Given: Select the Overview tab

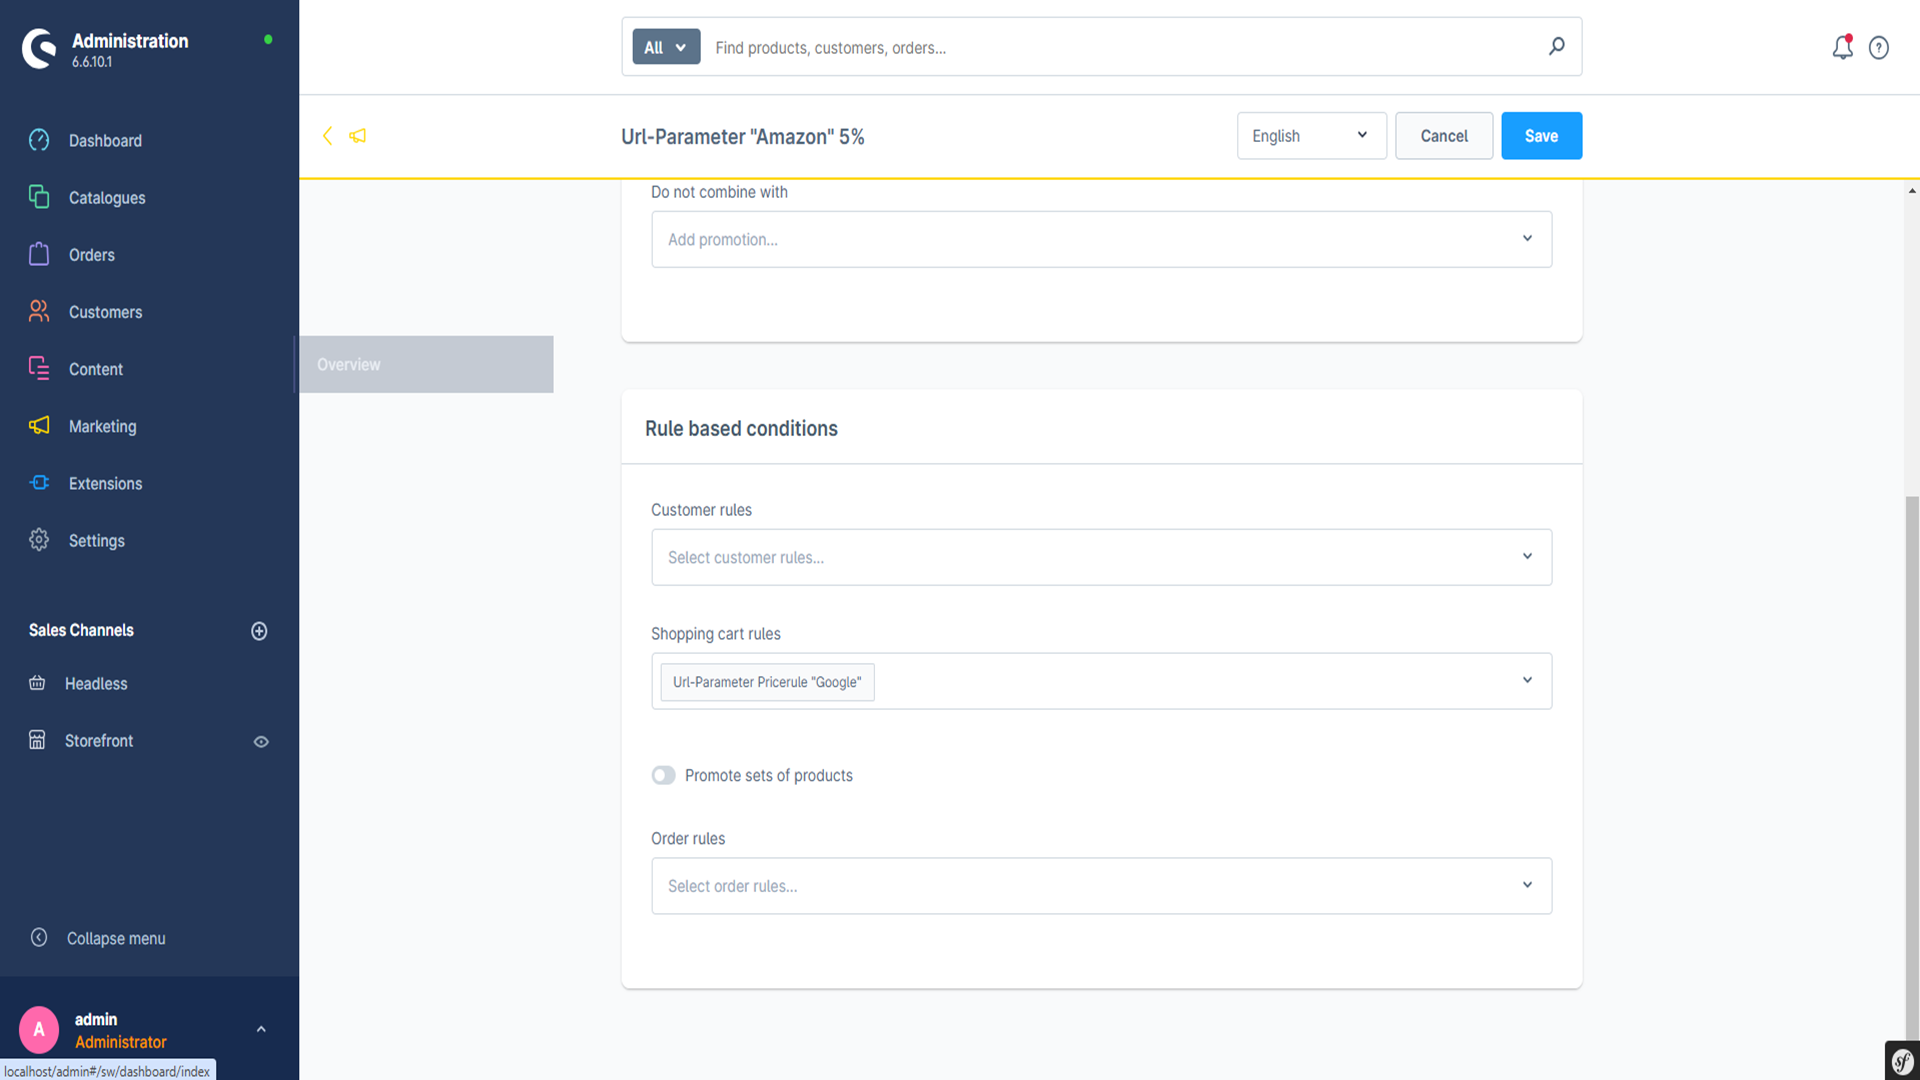Looking at the screenshot, I should [x=426, y=364].
